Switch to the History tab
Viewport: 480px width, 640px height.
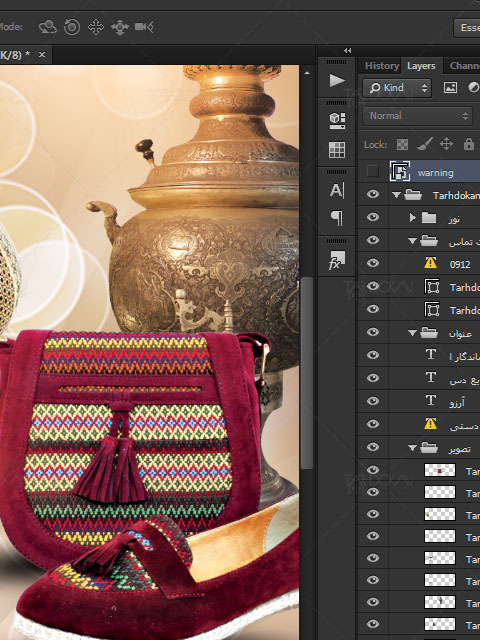(382, 66)
